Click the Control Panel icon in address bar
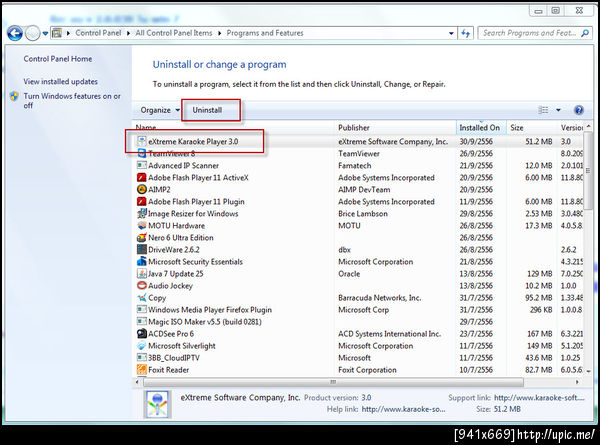 tap(57, 33)
